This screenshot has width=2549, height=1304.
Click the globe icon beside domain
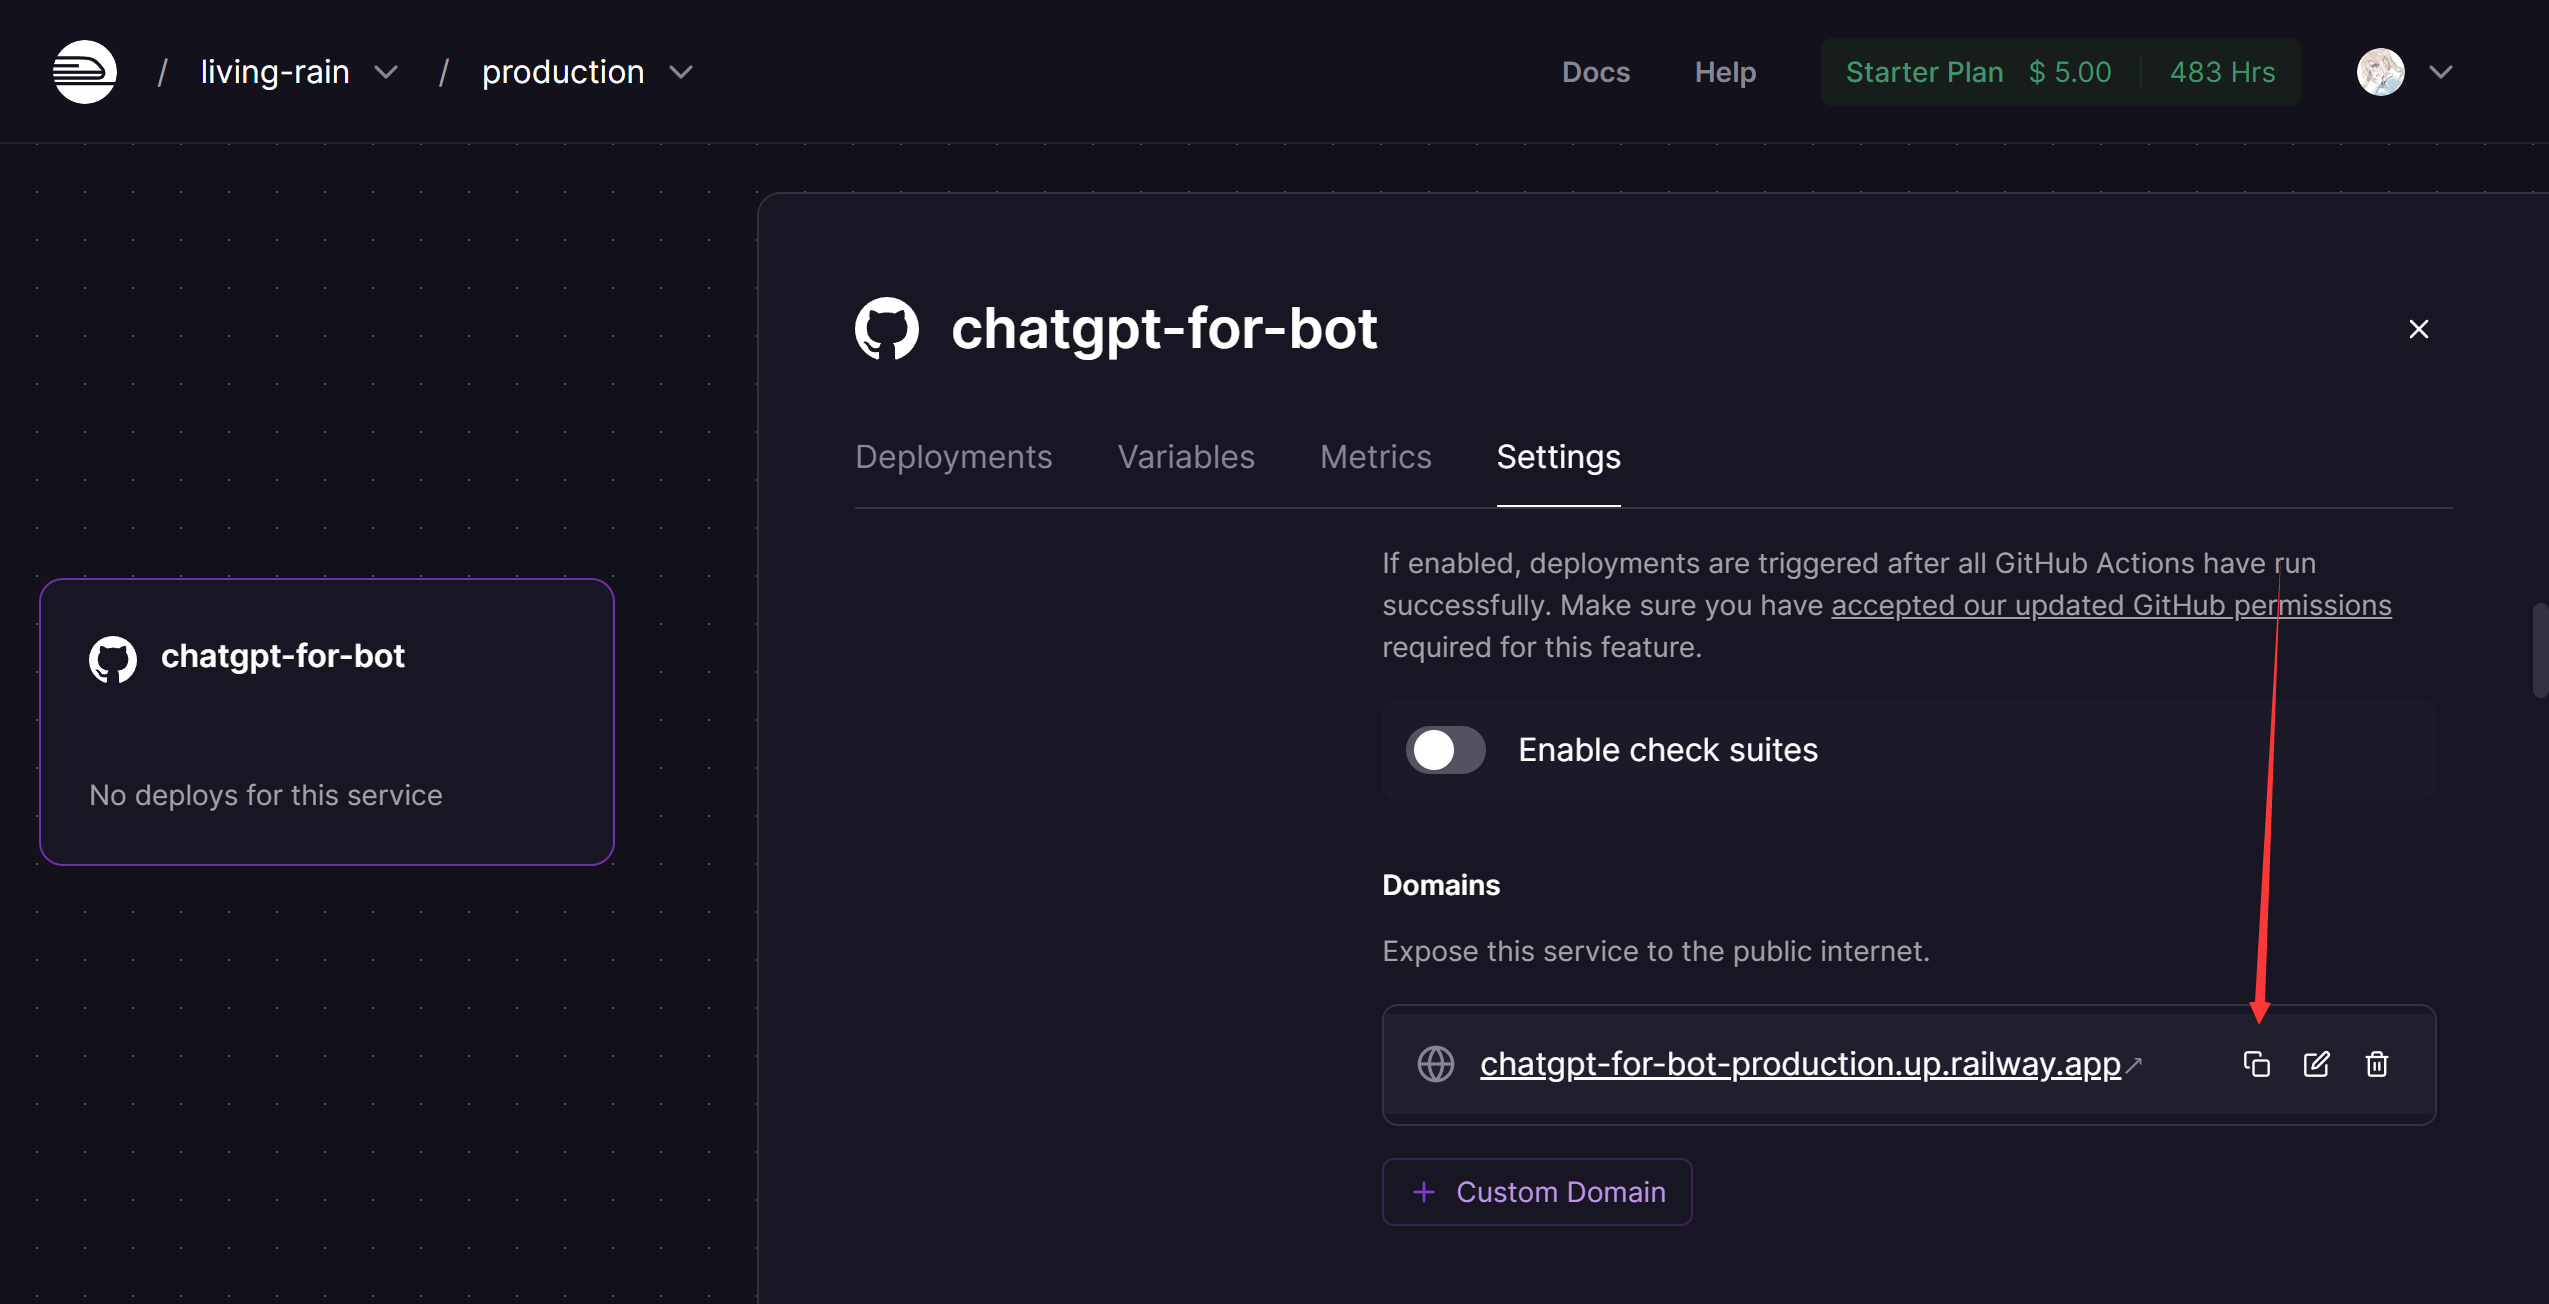[x=1436, y=1064]
